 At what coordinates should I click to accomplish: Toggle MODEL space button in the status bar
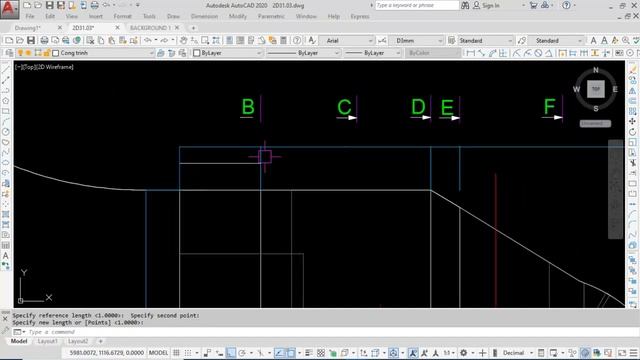tap(158, 353)
